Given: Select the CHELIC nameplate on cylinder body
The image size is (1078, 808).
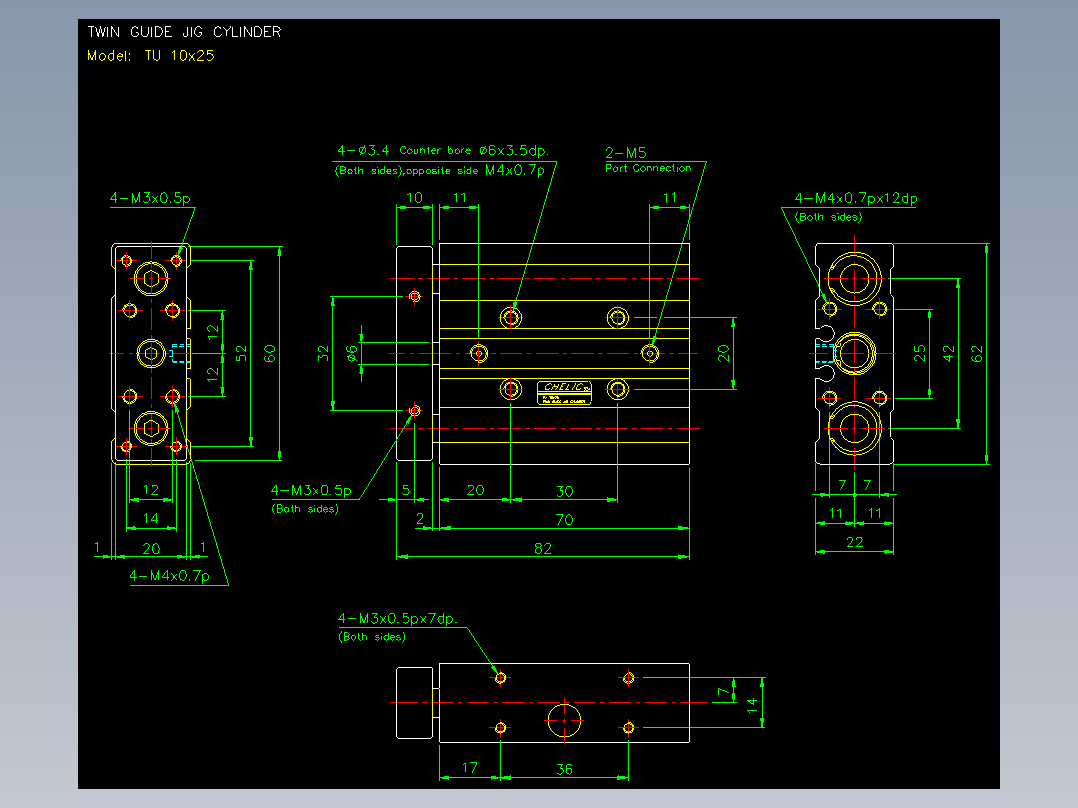Looking at the screenshot, I should pyautogui.click(x=564, y=393).
